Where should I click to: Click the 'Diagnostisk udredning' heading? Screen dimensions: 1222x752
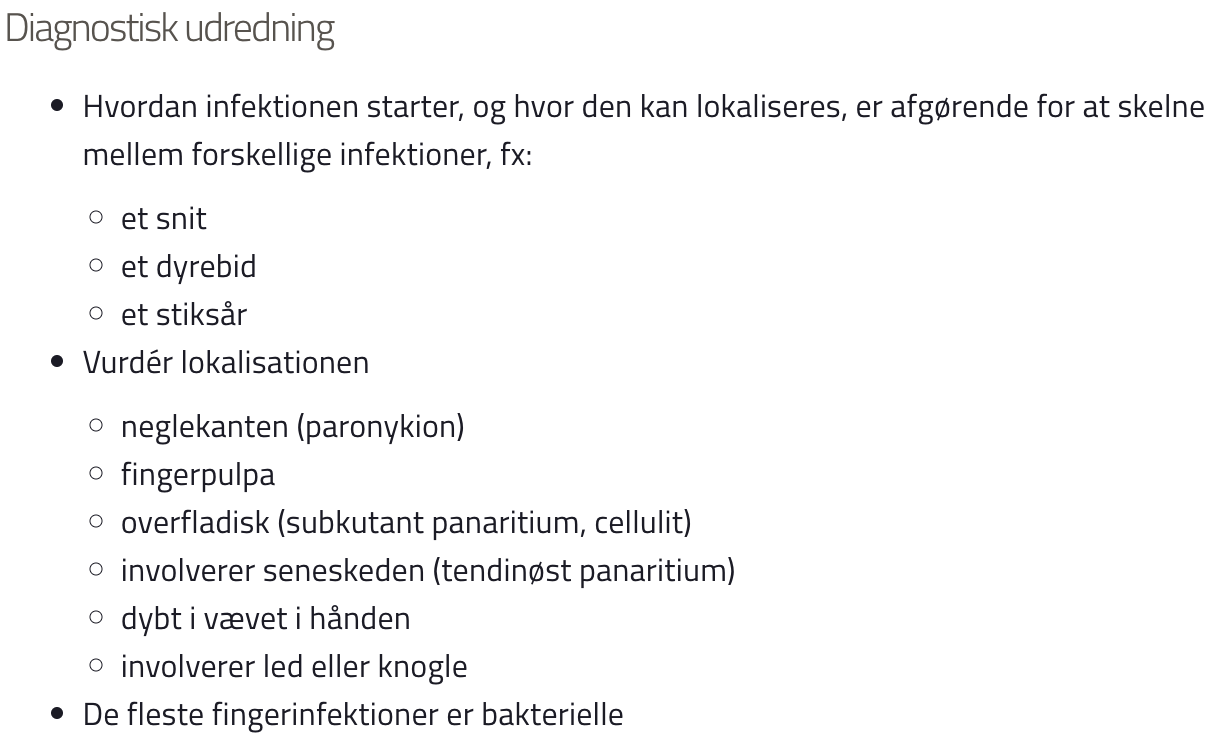point(170,29)
